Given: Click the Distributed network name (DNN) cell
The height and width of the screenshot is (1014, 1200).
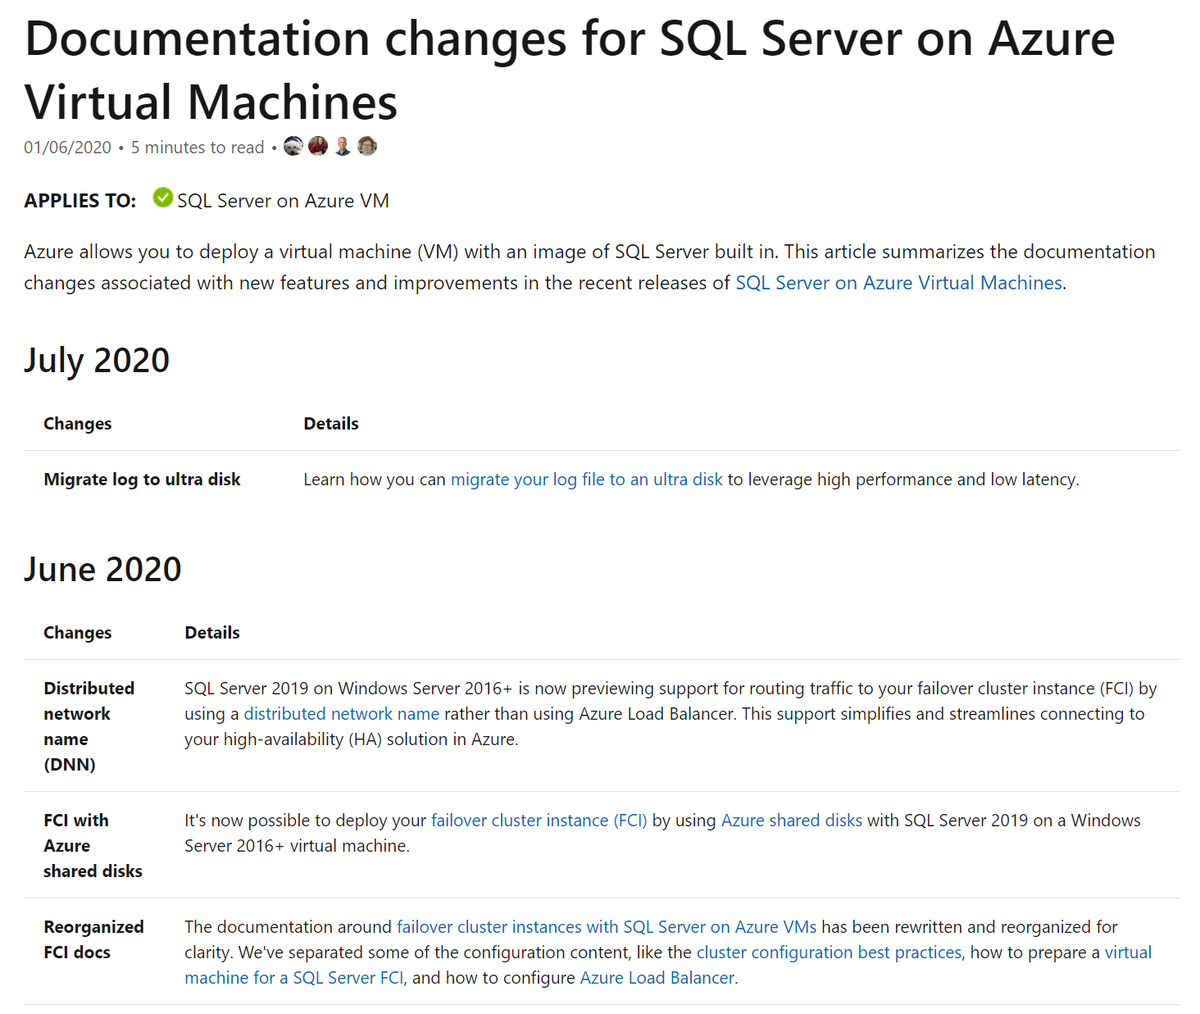Looking at the screenshot, I should tap(89, 726).
